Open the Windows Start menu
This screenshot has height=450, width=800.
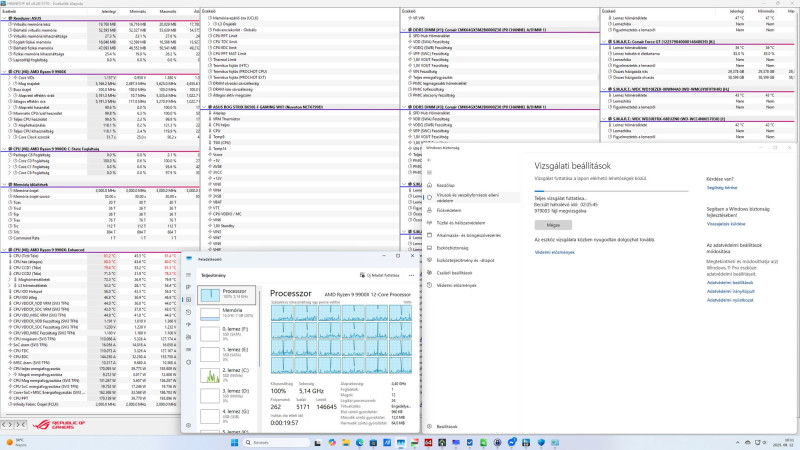234,442
